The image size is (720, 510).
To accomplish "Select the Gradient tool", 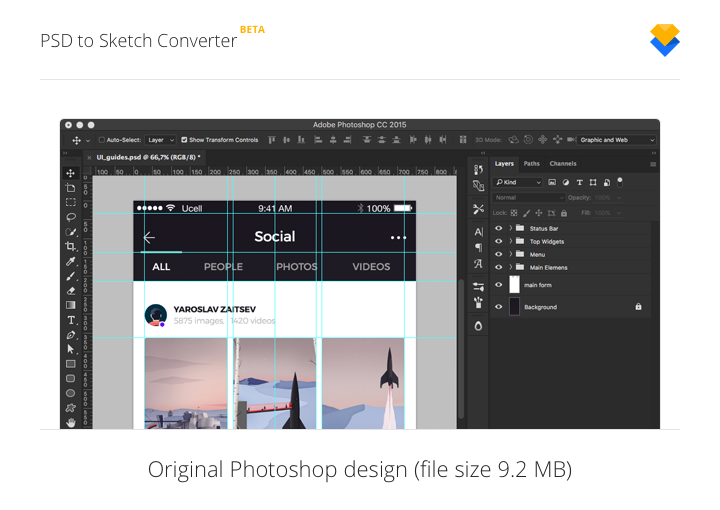I will [70, 305].
